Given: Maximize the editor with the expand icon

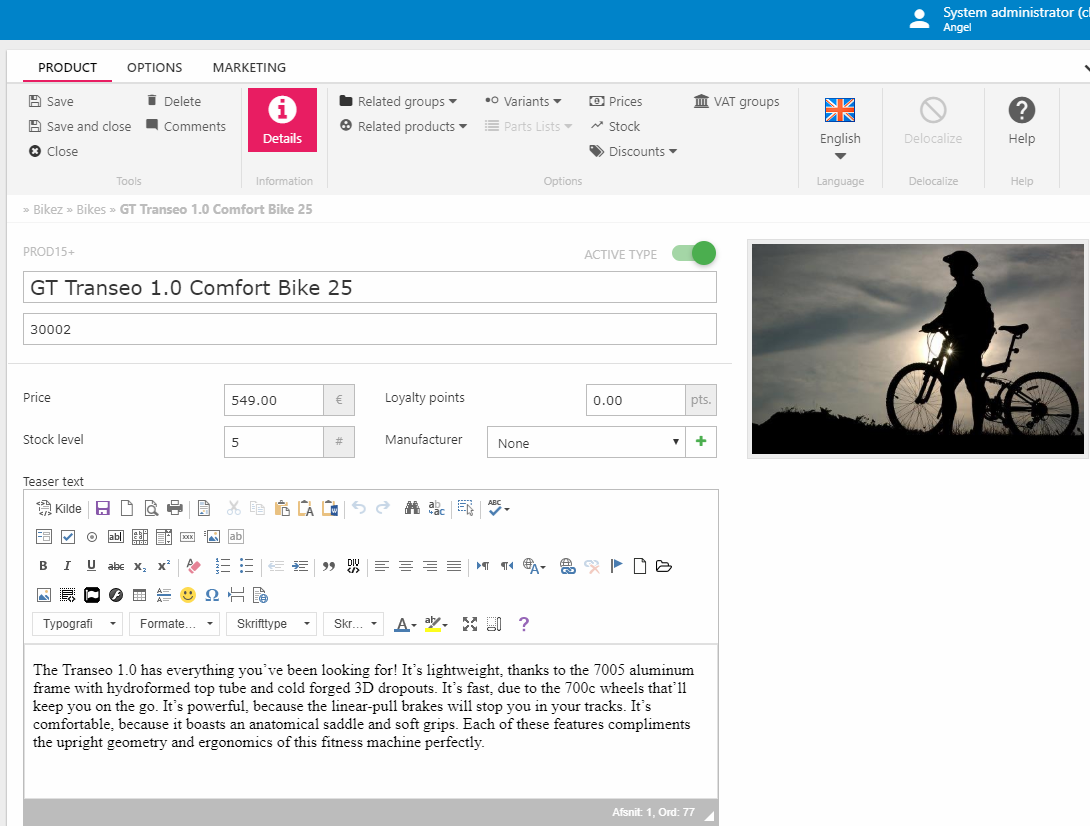Looking at the screenshot, I should (x=470, y=624).
